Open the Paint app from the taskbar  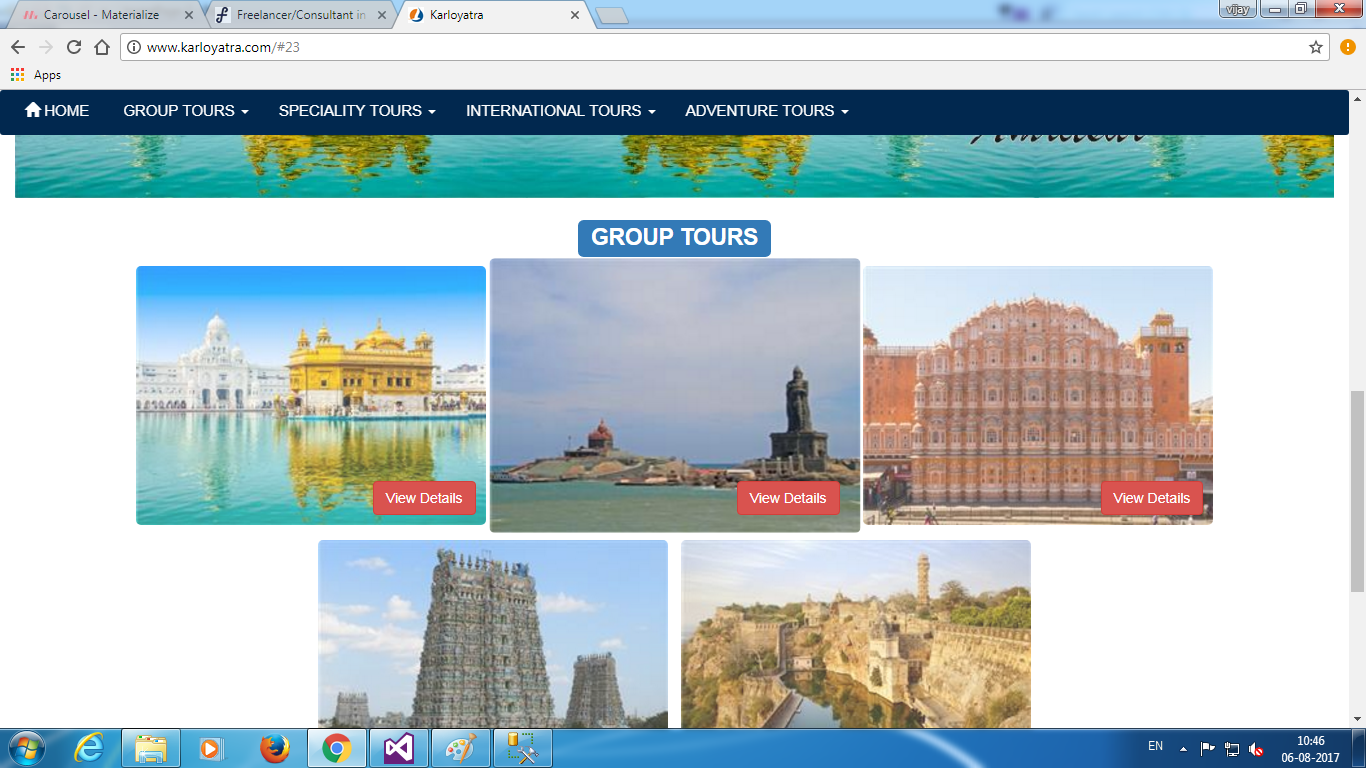(x=461, y=748)
